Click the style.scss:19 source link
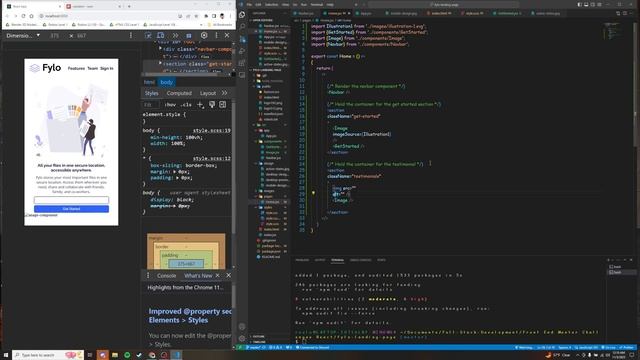Image resolution: width=640 pixels, height=360 pixels. pos(211,131)
